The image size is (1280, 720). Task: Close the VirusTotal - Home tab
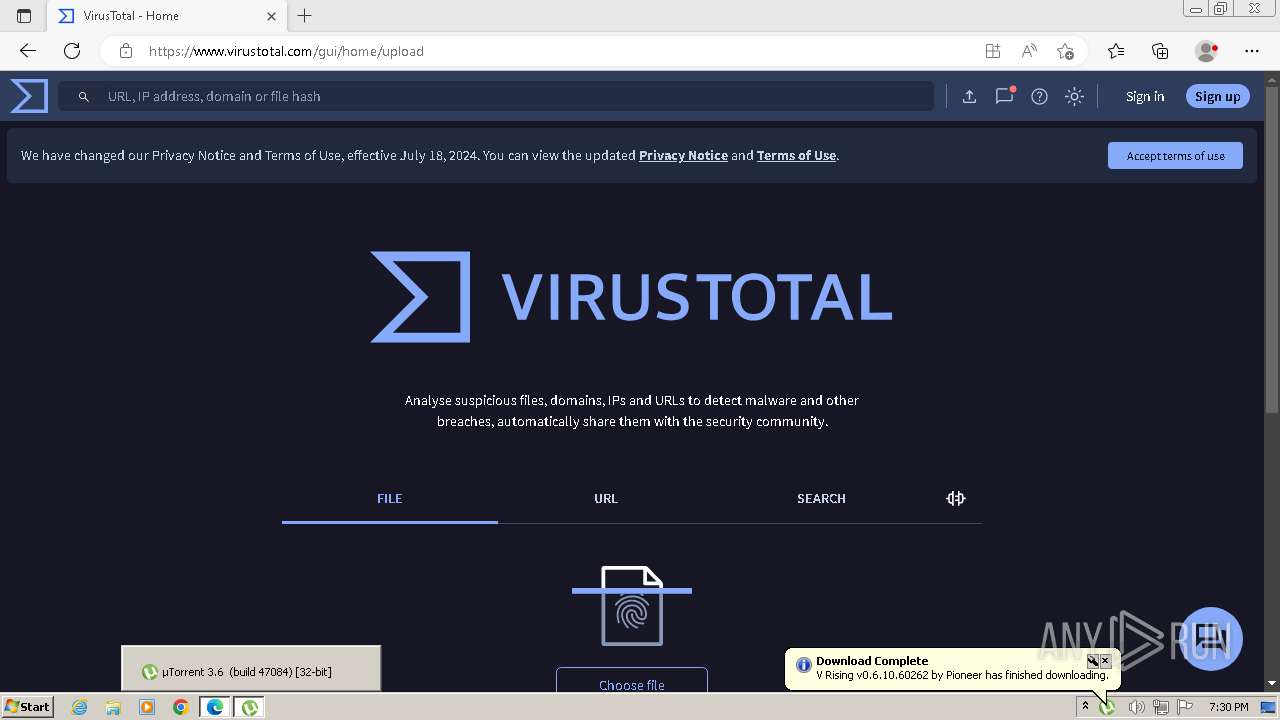[272, 16]
